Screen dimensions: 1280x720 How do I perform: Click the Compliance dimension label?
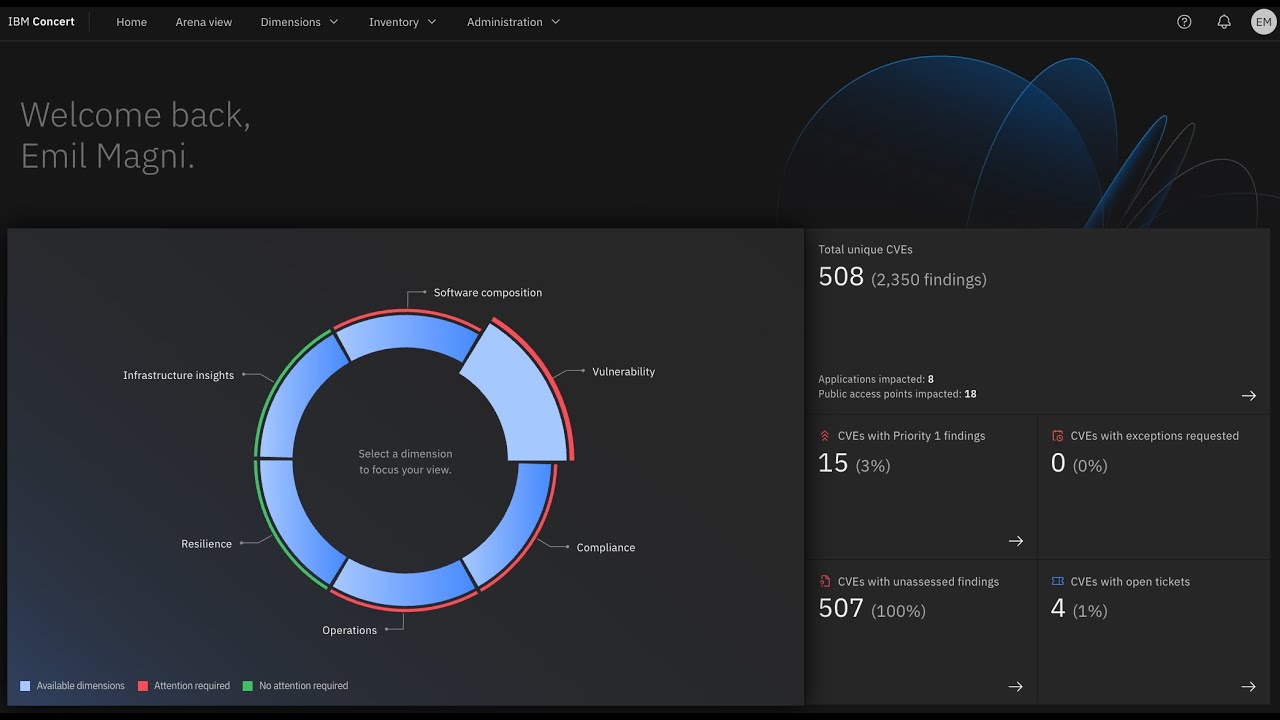tap(606, 548)
